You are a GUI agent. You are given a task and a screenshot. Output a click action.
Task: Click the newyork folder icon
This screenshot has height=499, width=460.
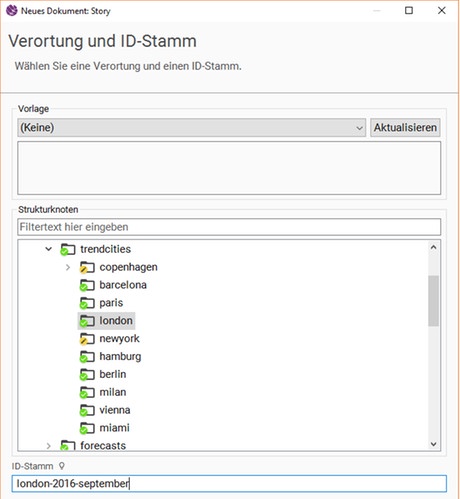click(x=87, y=339)
